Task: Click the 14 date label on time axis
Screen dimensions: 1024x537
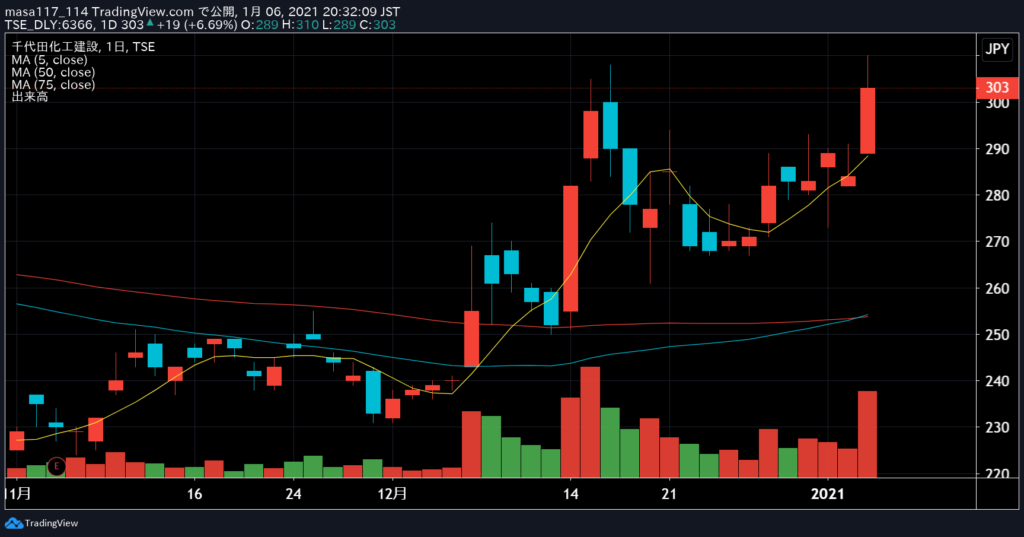Action: (571, 493)
